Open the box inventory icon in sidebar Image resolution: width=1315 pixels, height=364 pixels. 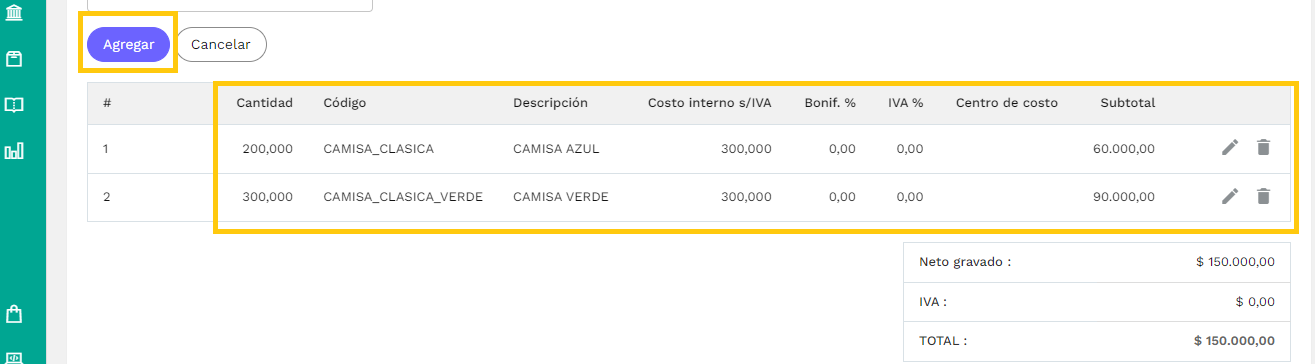[x=14, y=59]
